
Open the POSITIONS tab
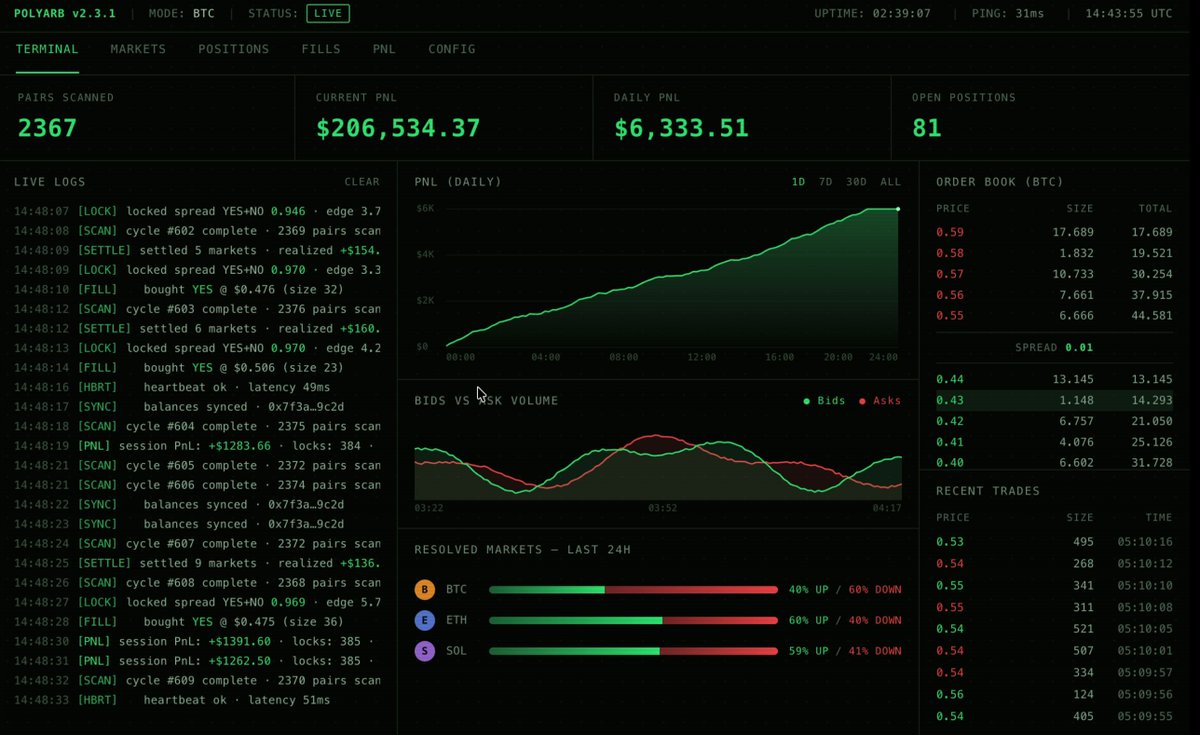coord(233,49)
